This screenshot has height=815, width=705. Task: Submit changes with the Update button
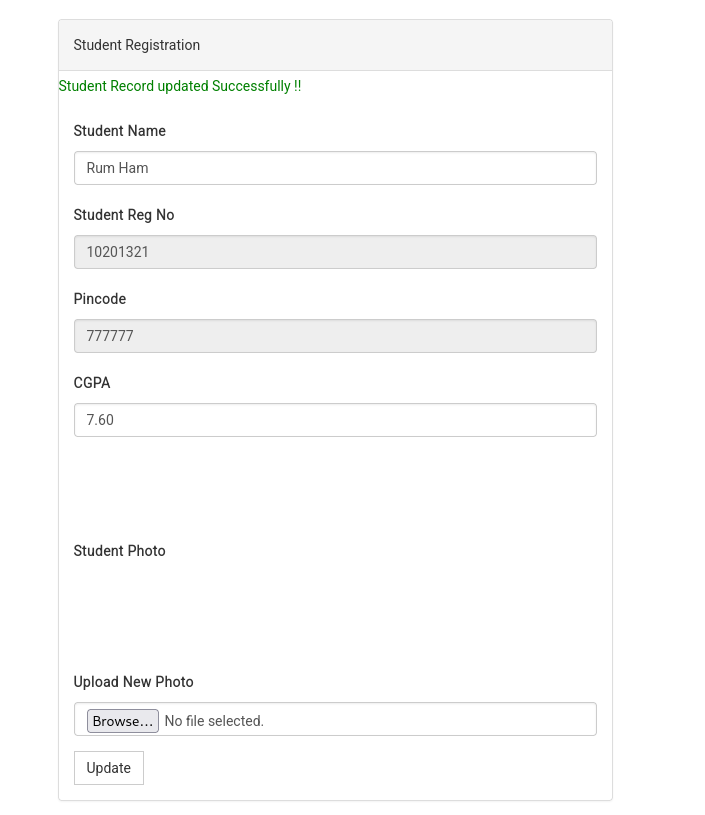coord(109,768)
